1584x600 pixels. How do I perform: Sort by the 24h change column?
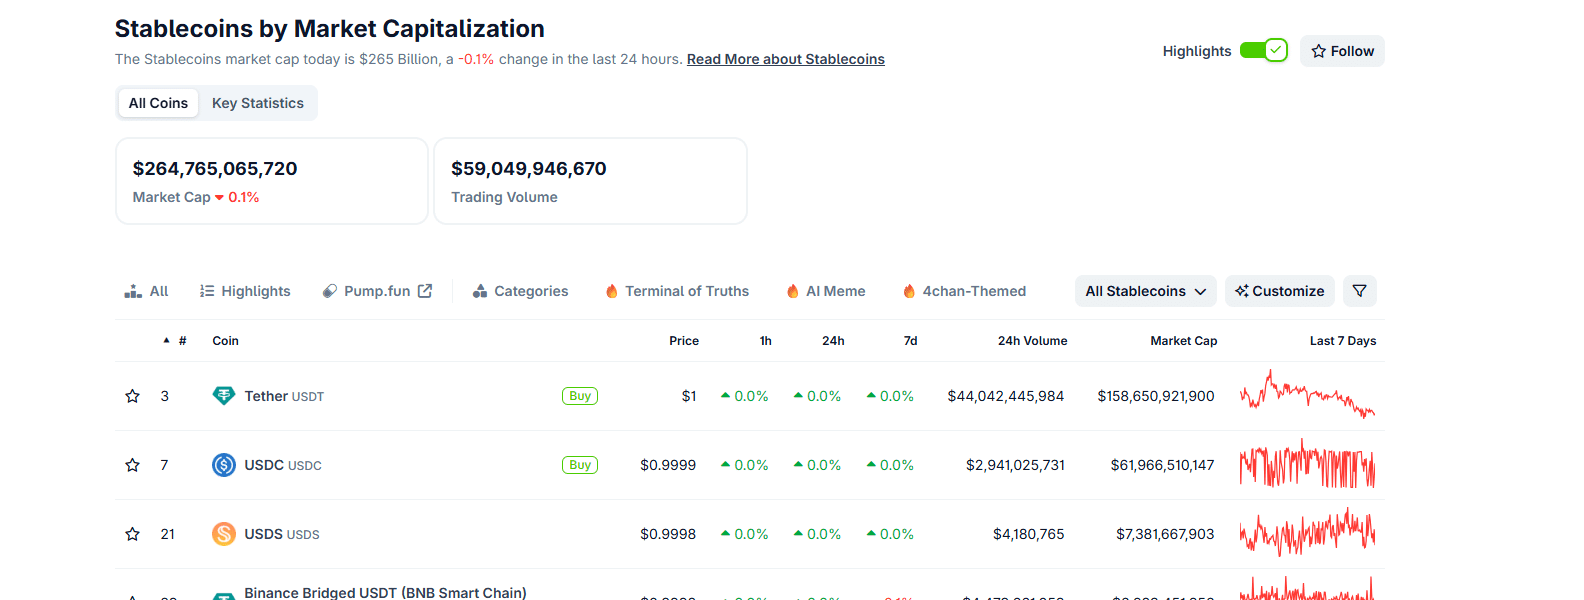833,341
